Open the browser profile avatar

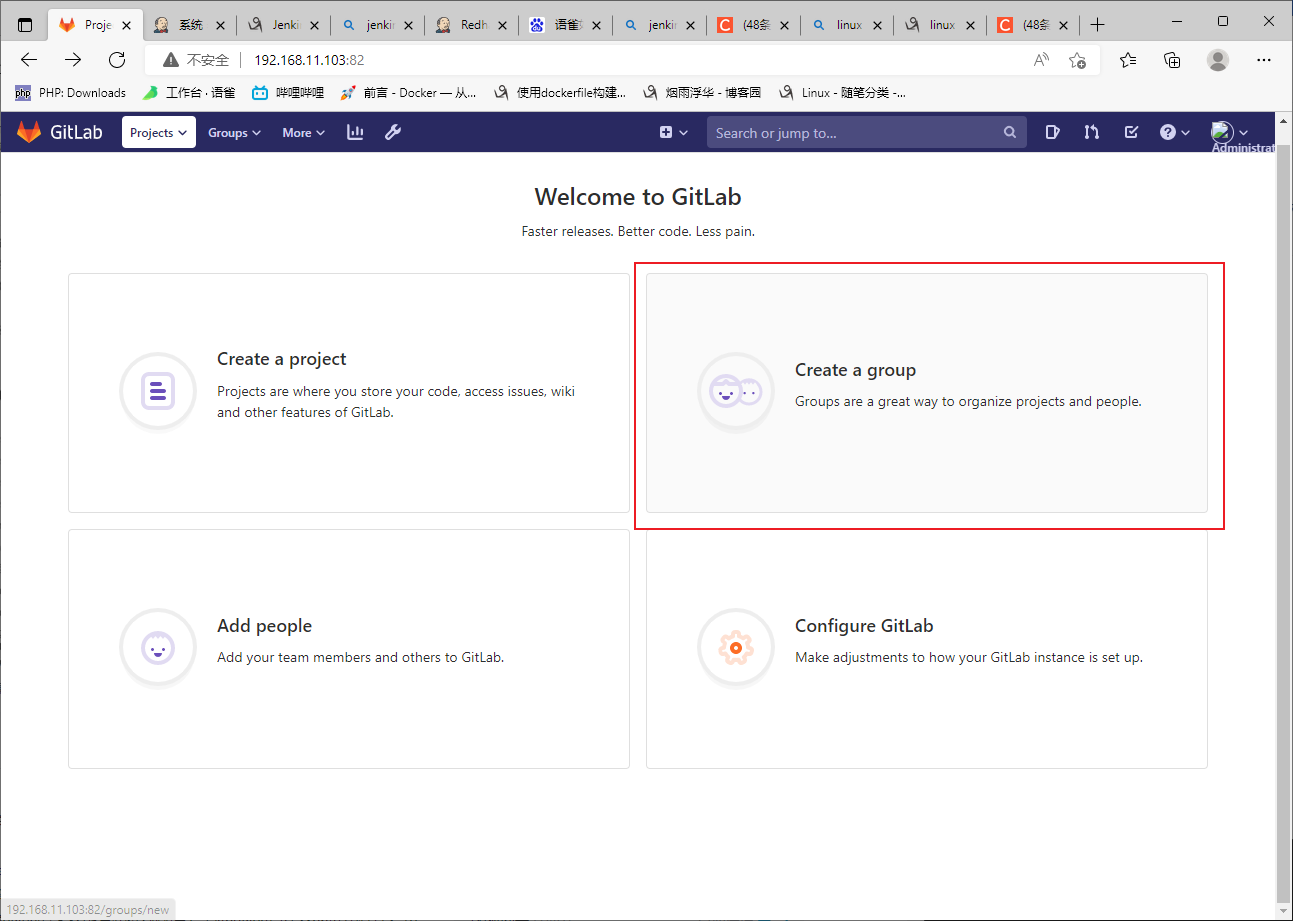click(1218, 60)
